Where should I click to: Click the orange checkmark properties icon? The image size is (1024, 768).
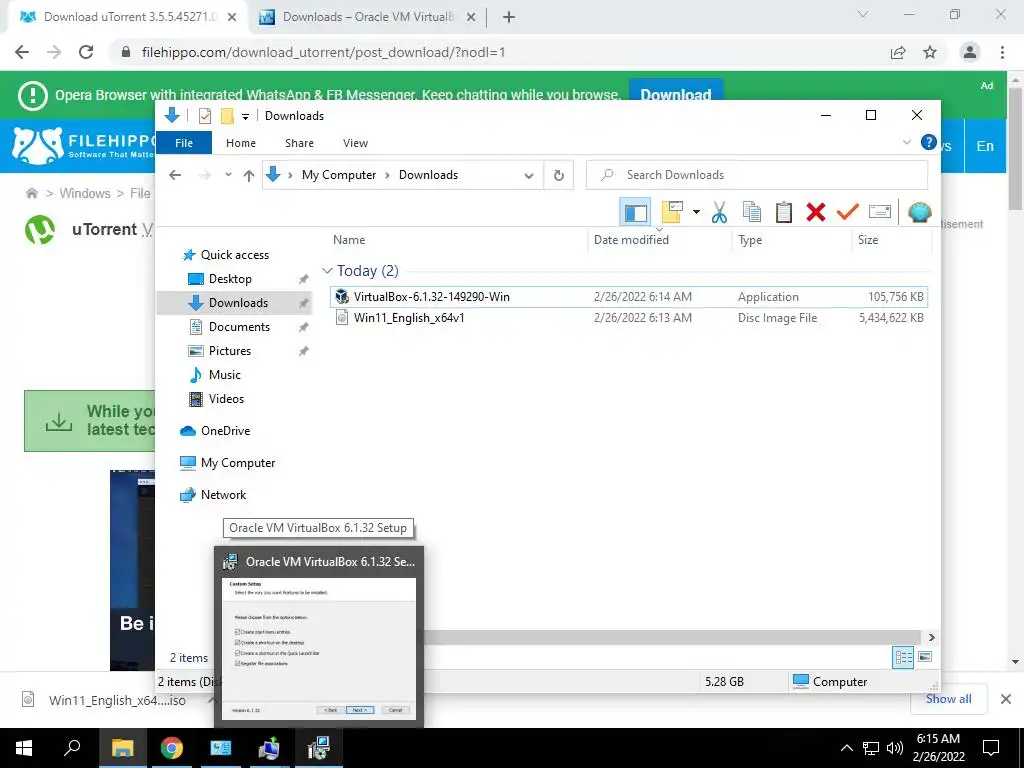(848, 212)
